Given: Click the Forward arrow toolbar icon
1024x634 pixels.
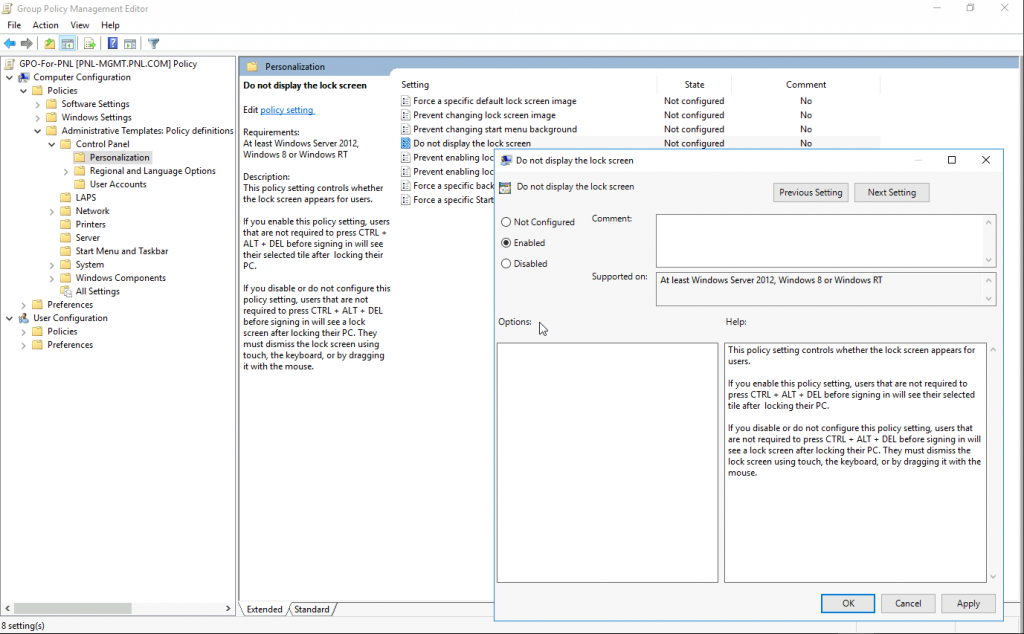Looking at the screenshot, I should 27,43.
